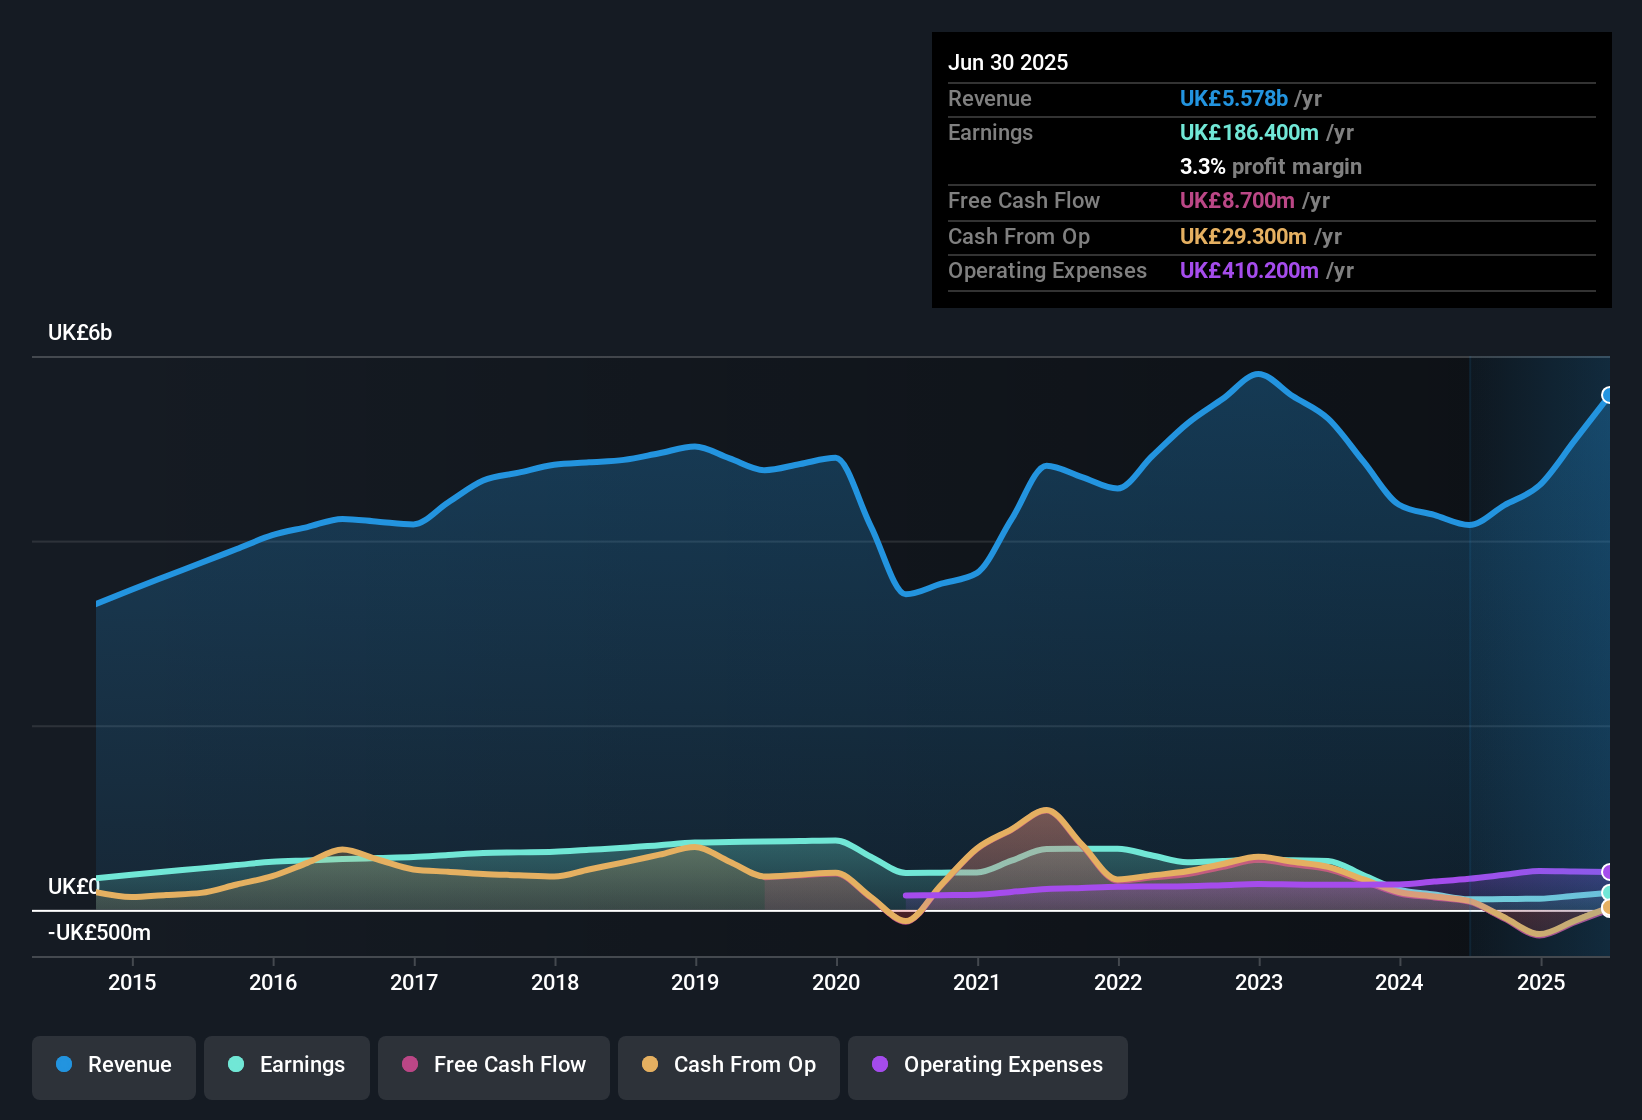Click the UK£6b gridline label
This screenshot has height=1120, width=1642.
pos(79,332)
